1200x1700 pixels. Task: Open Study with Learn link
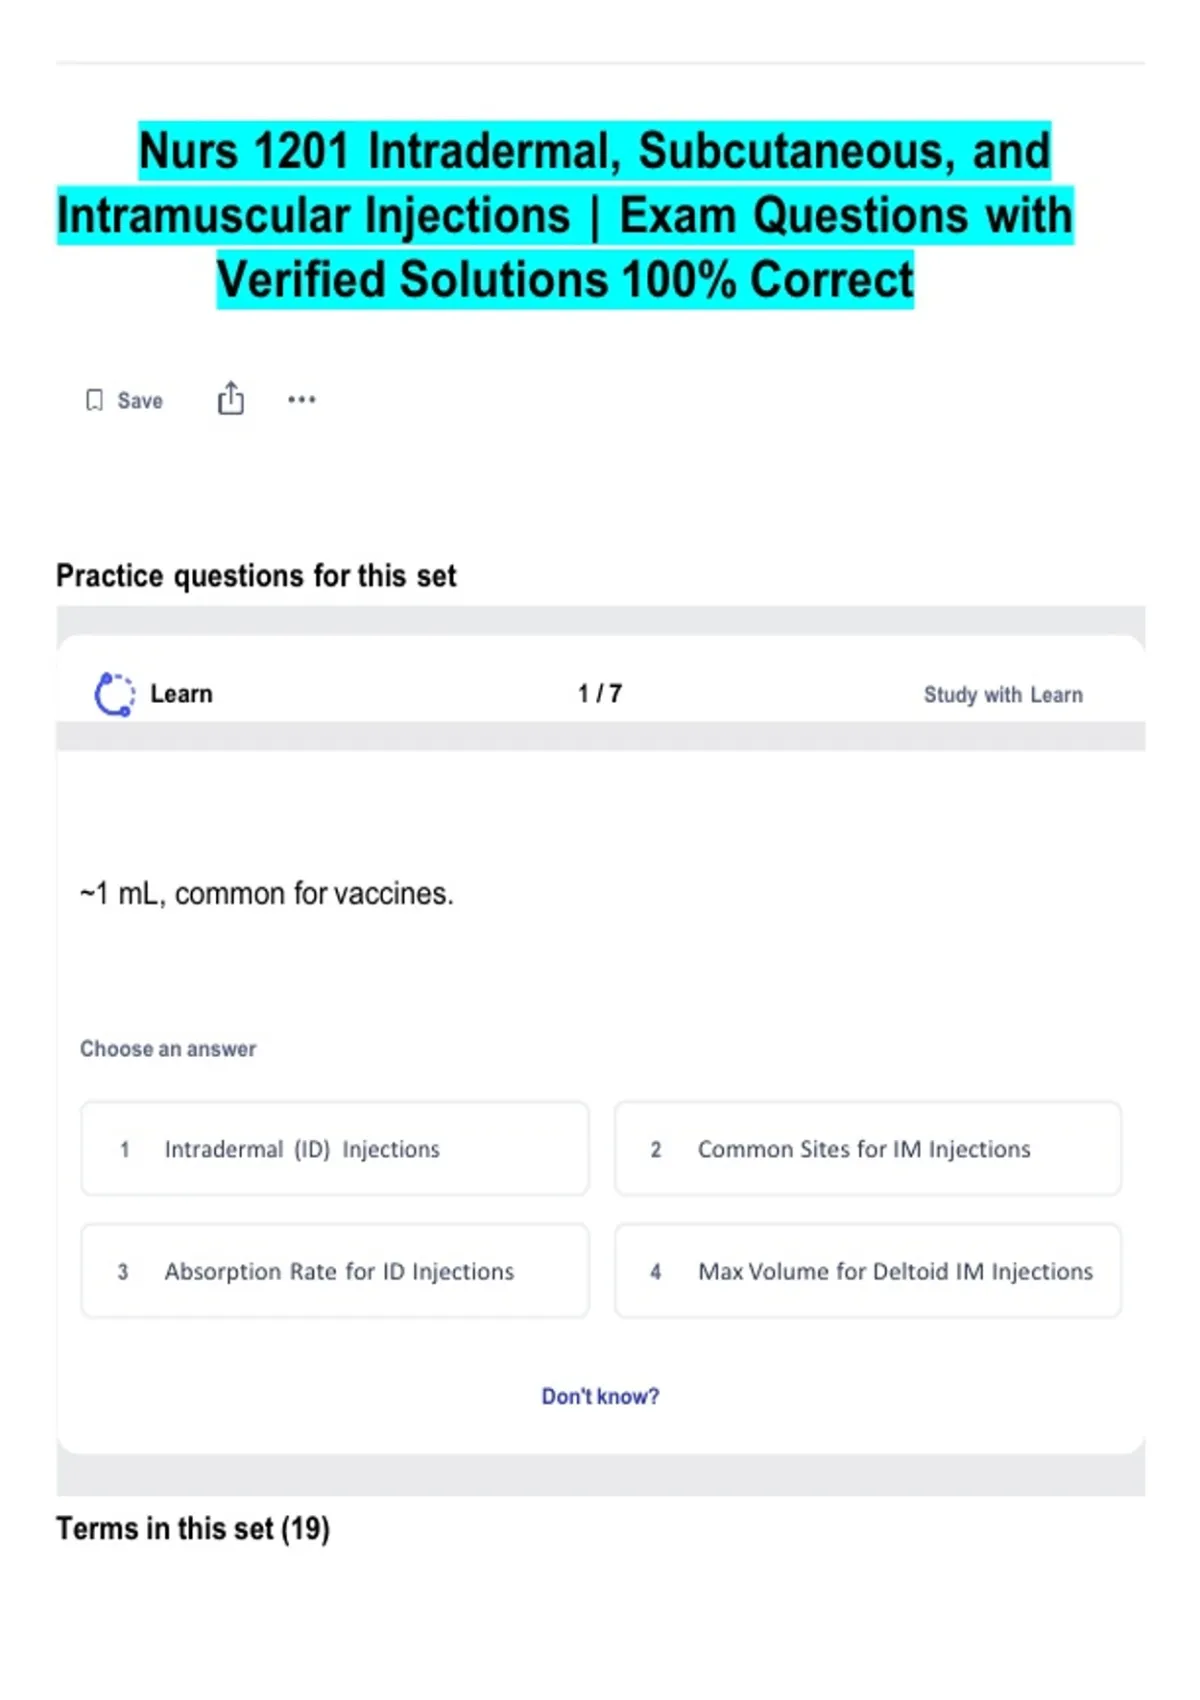click(1002, 695)
